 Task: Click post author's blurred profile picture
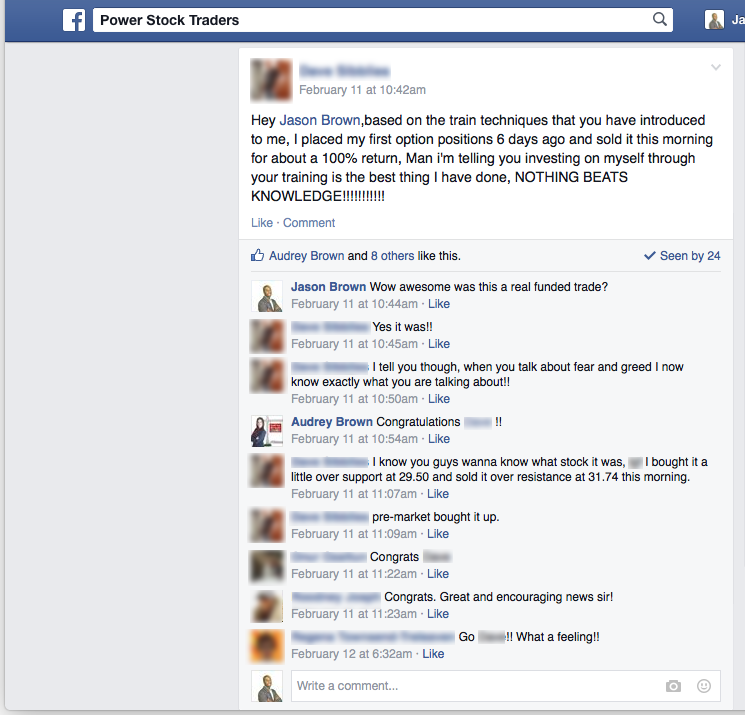(x=271, y=80)
